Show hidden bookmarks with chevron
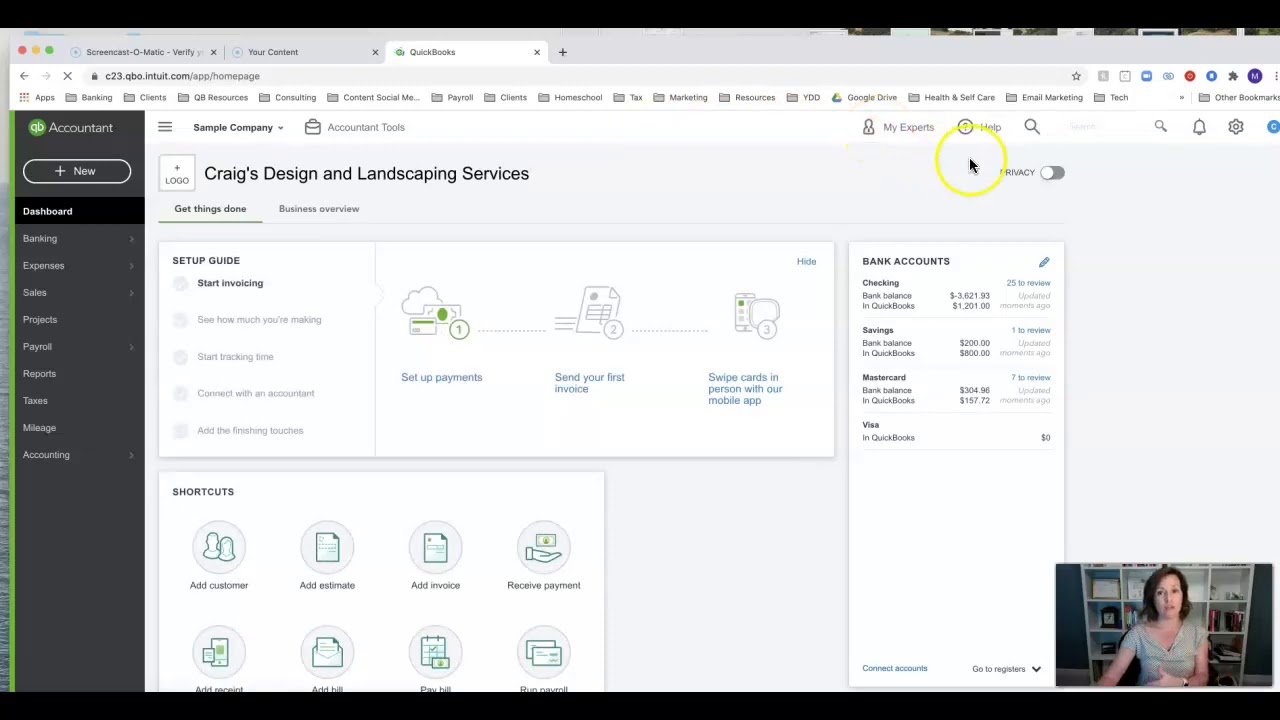The height and width of the screenshot is (720, 1280). [x=1181, y=98]
